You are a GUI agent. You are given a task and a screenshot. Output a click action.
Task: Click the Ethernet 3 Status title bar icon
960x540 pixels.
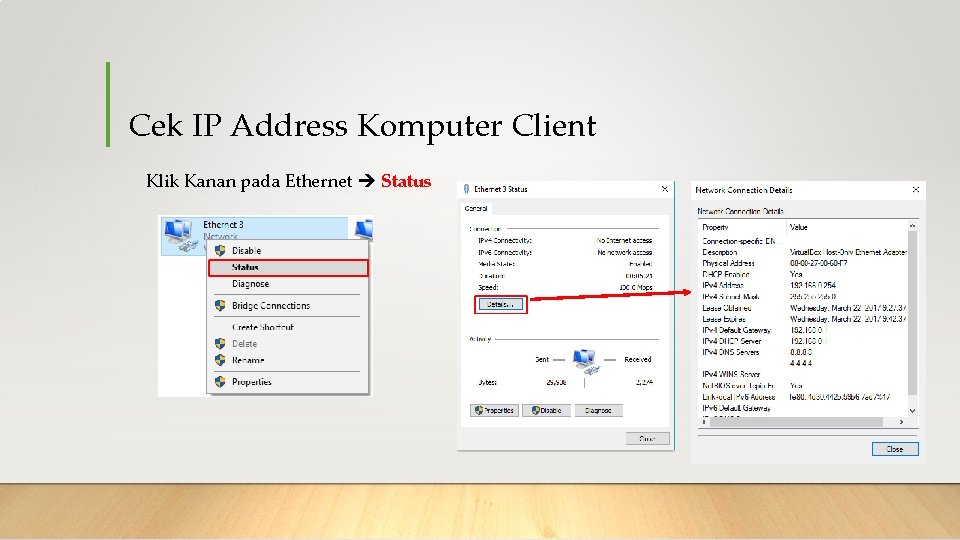pyautogui.click(x=467, y=189)
